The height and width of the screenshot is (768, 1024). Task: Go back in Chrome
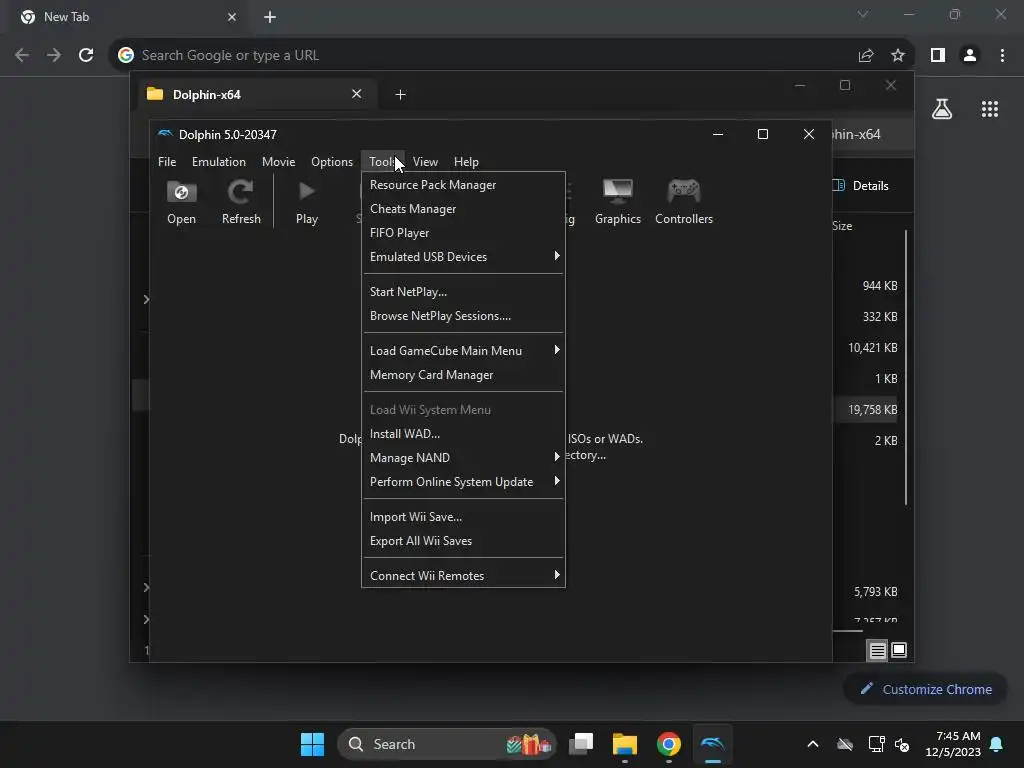22,56
